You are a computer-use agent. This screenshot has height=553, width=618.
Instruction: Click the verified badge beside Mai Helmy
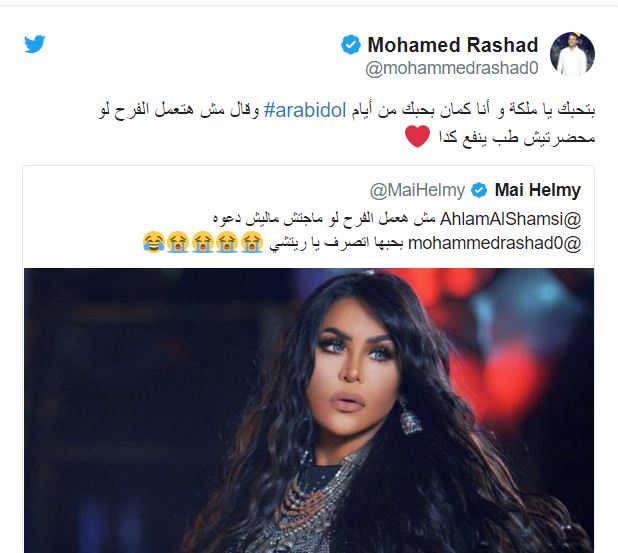[x=479, y=190]
